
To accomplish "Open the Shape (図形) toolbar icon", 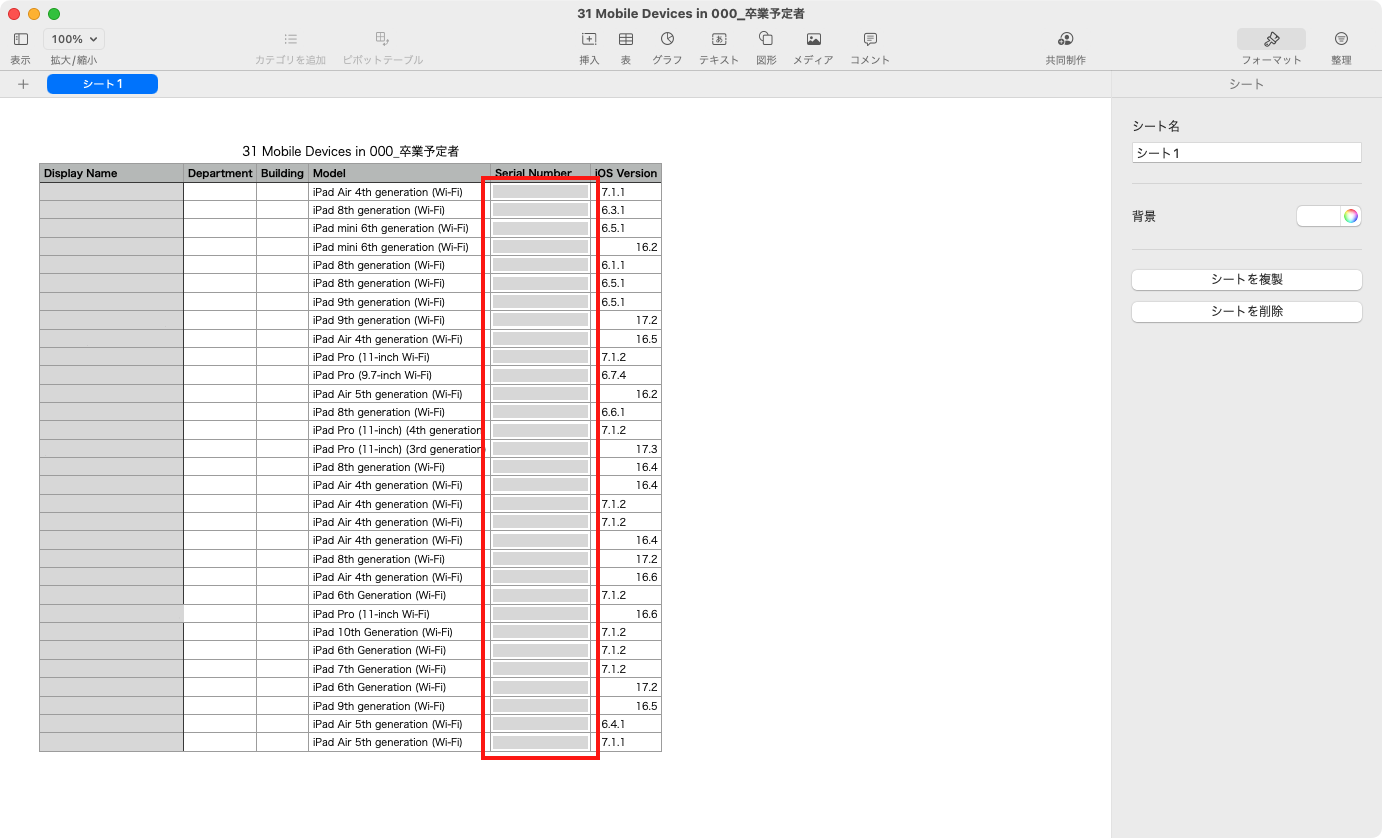I will coord(766,39).
